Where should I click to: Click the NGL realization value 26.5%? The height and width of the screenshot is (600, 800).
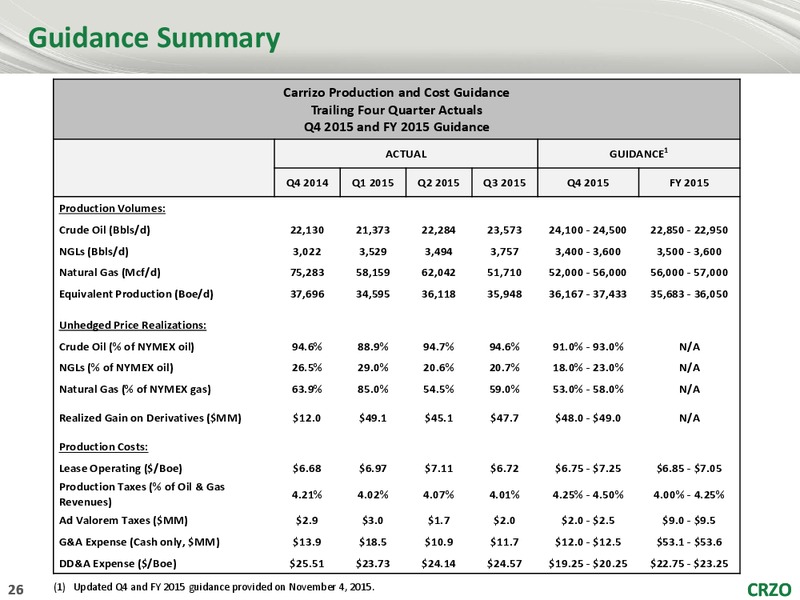pyautogui.click(x=307, y=368)
